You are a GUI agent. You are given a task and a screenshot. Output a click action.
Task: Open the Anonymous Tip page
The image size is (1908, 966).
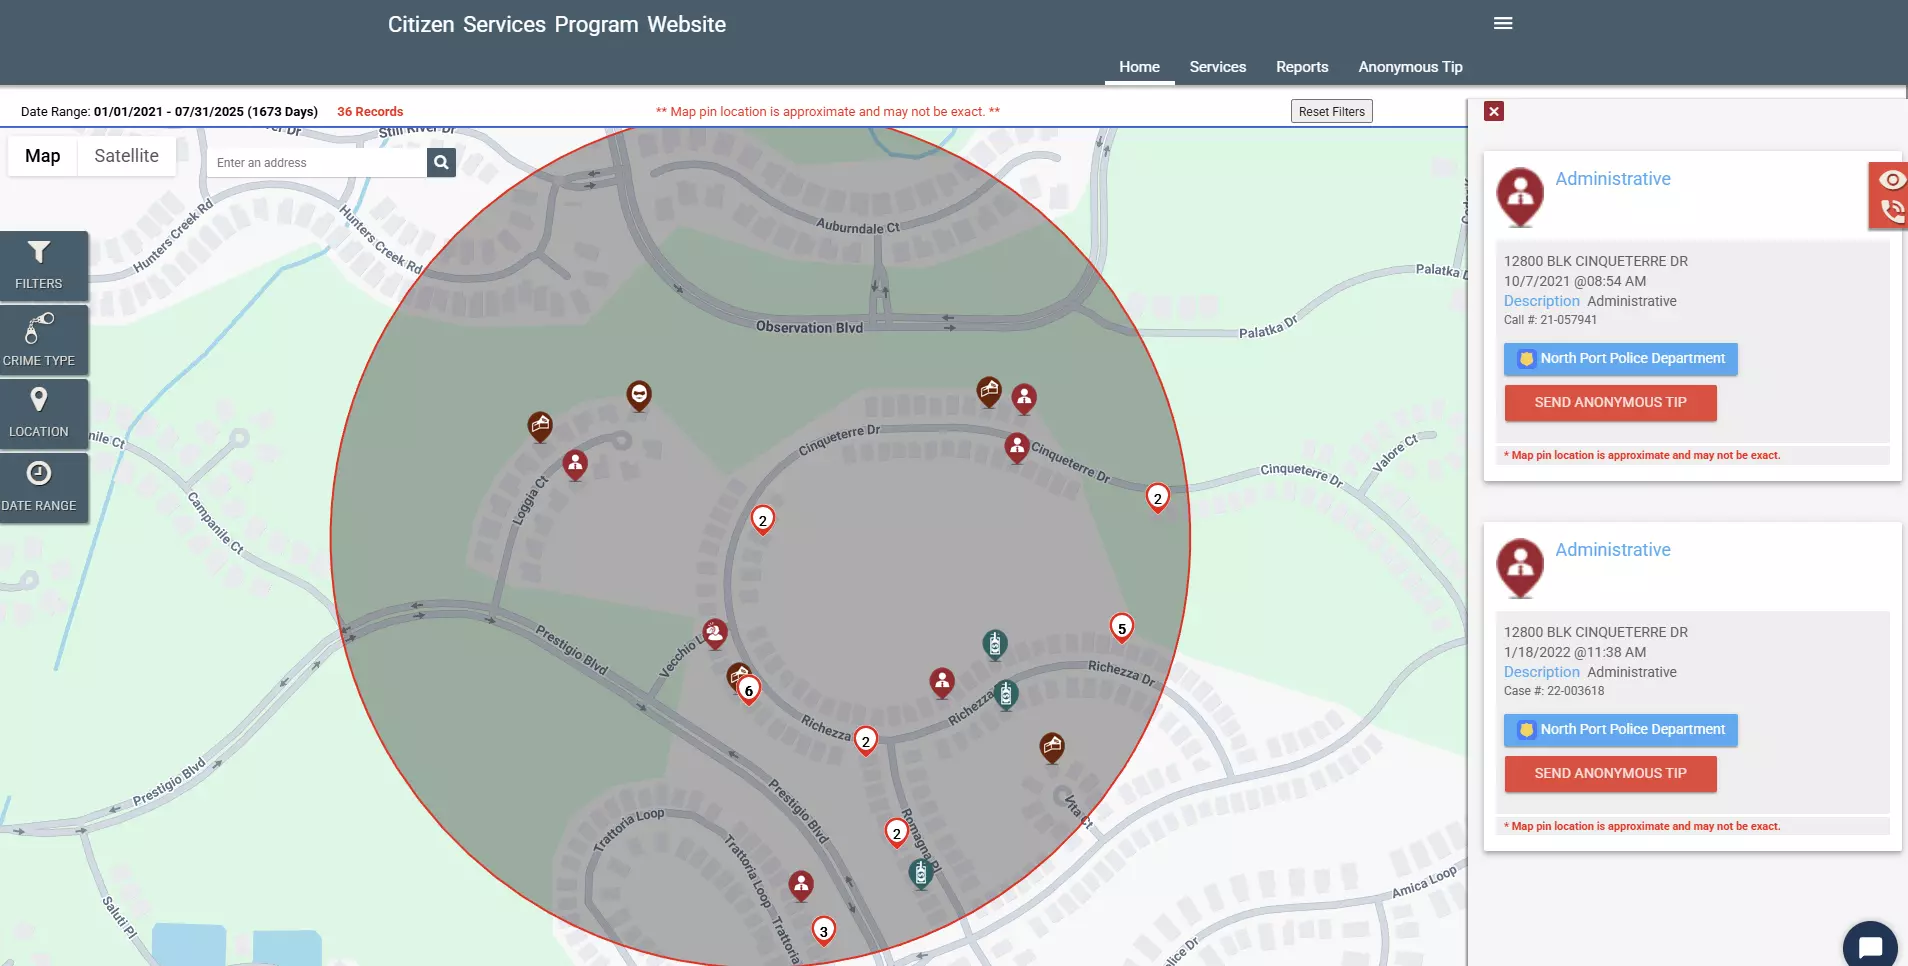pyautogui.click(x=1410, y=67)
